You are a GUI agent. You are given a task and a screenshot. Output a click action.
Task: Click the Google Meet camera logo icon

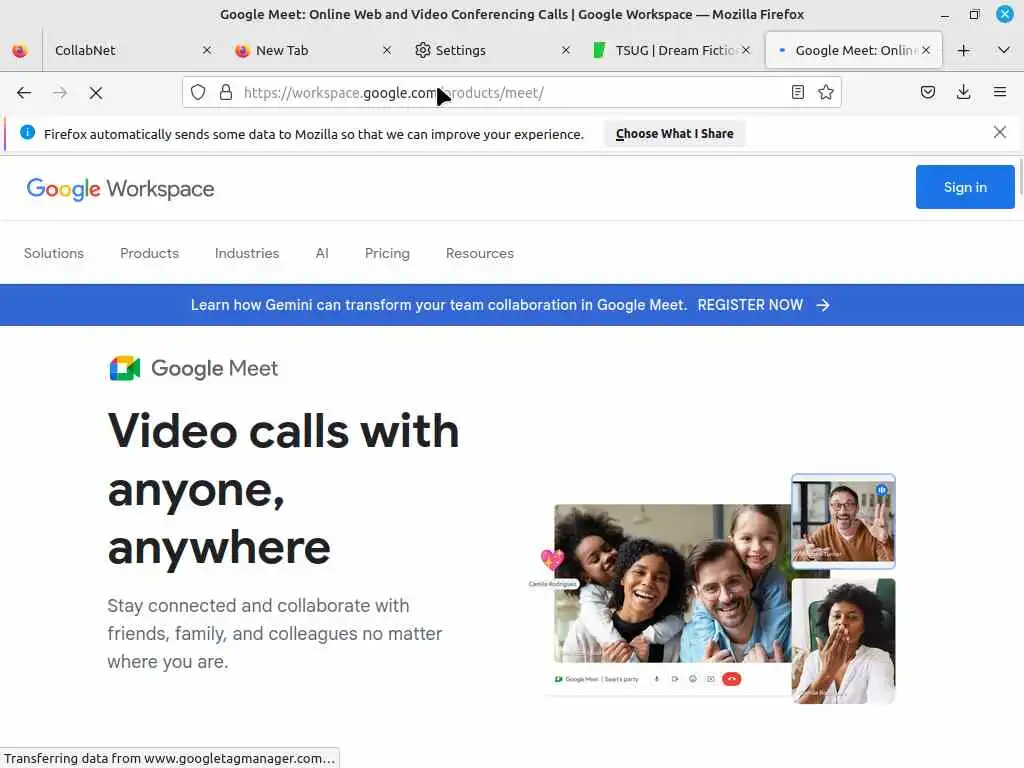pyautogui.click(x=125, y=368)
